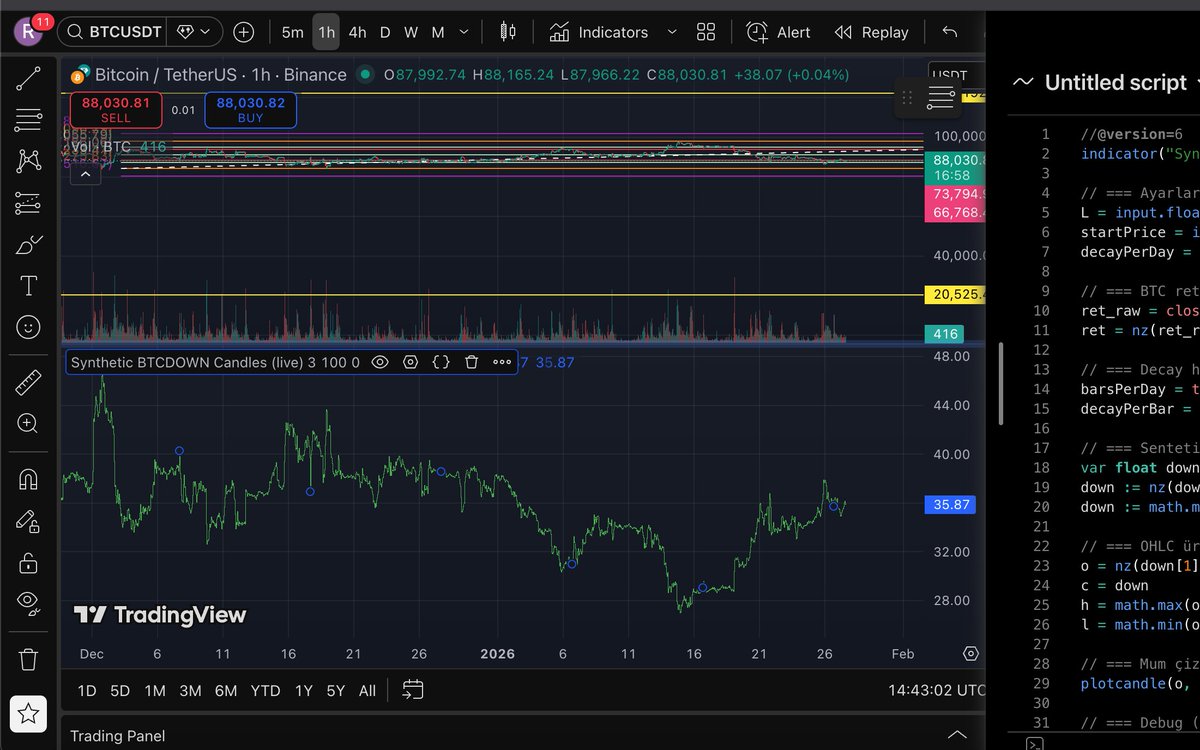Click the 35.87 current price label on scale
This screenshot has width=1200, height=750.
pyautogui.click(x=952, y=505)
